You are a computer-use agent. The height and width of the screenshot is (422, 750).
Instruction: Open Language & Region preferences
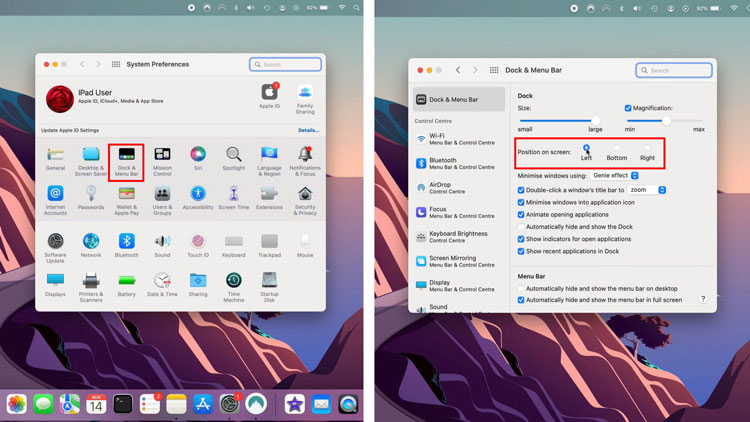[269, 154]
